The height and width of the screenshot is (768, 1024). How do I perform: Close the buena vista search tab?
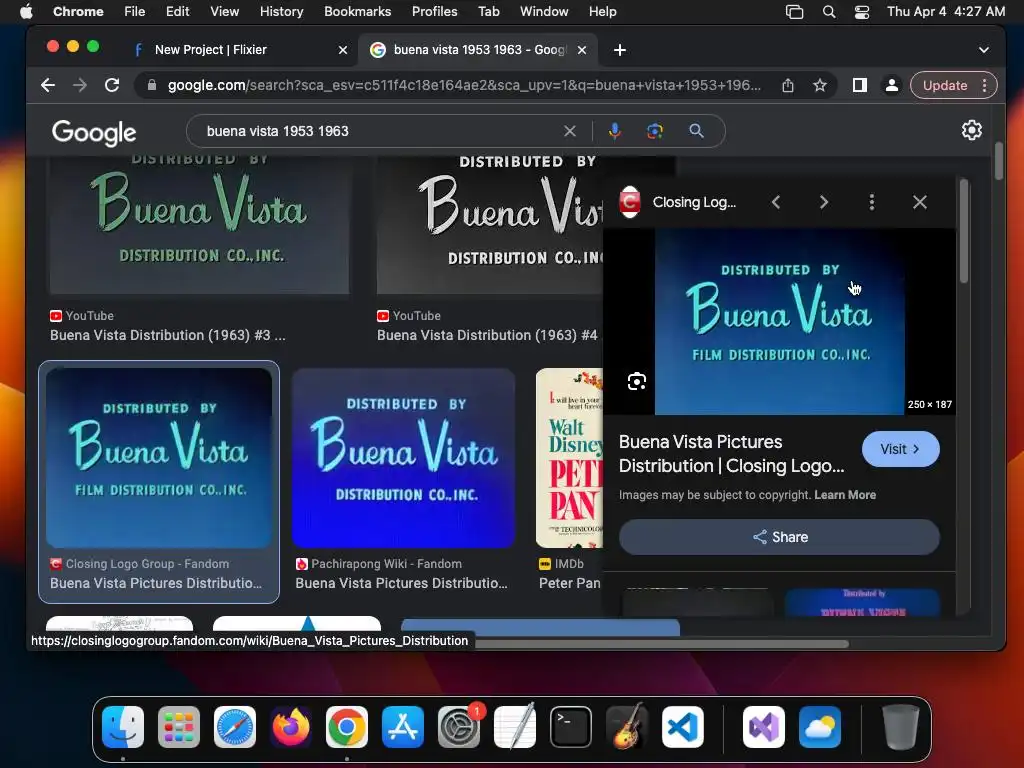pos(582,50)
